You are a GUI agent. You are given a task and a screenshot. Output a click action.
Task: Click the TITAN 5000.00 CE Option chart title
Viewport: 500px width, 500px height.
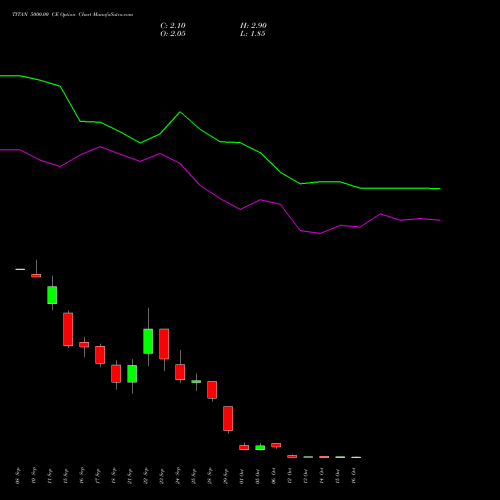coord(72,15)
